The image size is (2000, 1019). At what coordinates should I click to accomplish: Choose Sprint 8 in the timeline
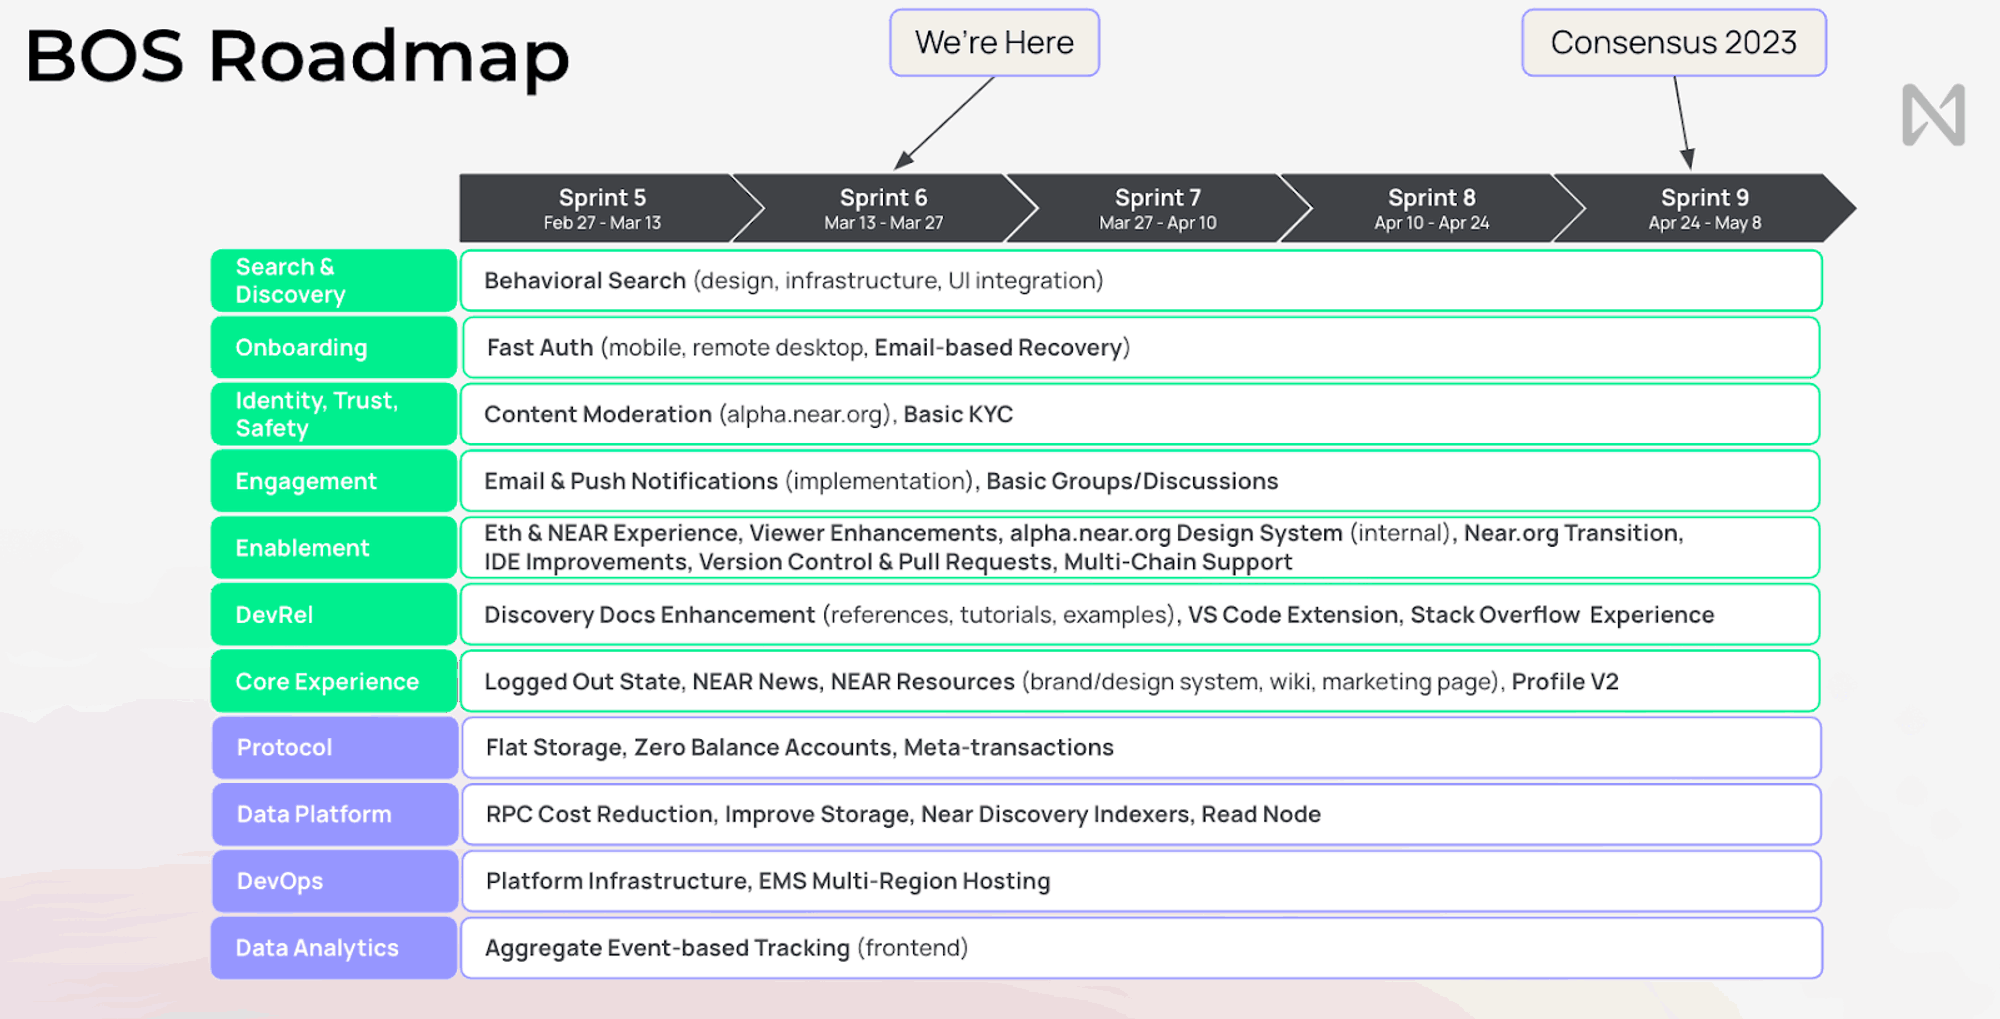coord(1431,208)
